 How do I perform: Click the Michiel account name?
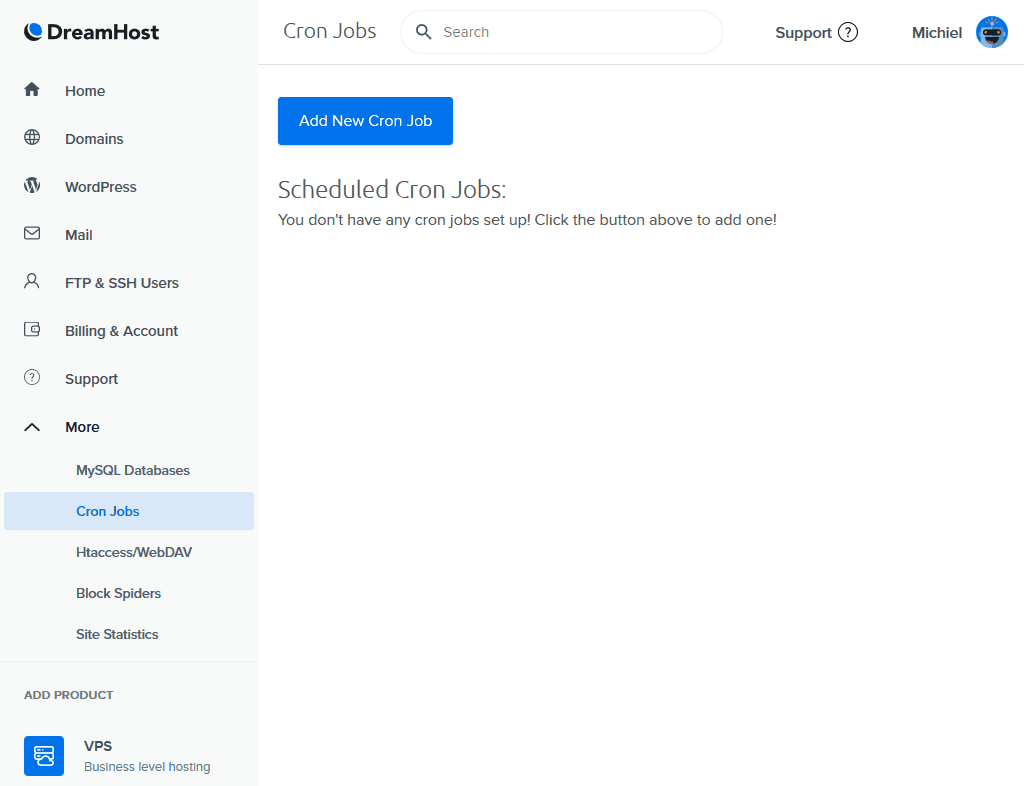(x=936, y=33)
